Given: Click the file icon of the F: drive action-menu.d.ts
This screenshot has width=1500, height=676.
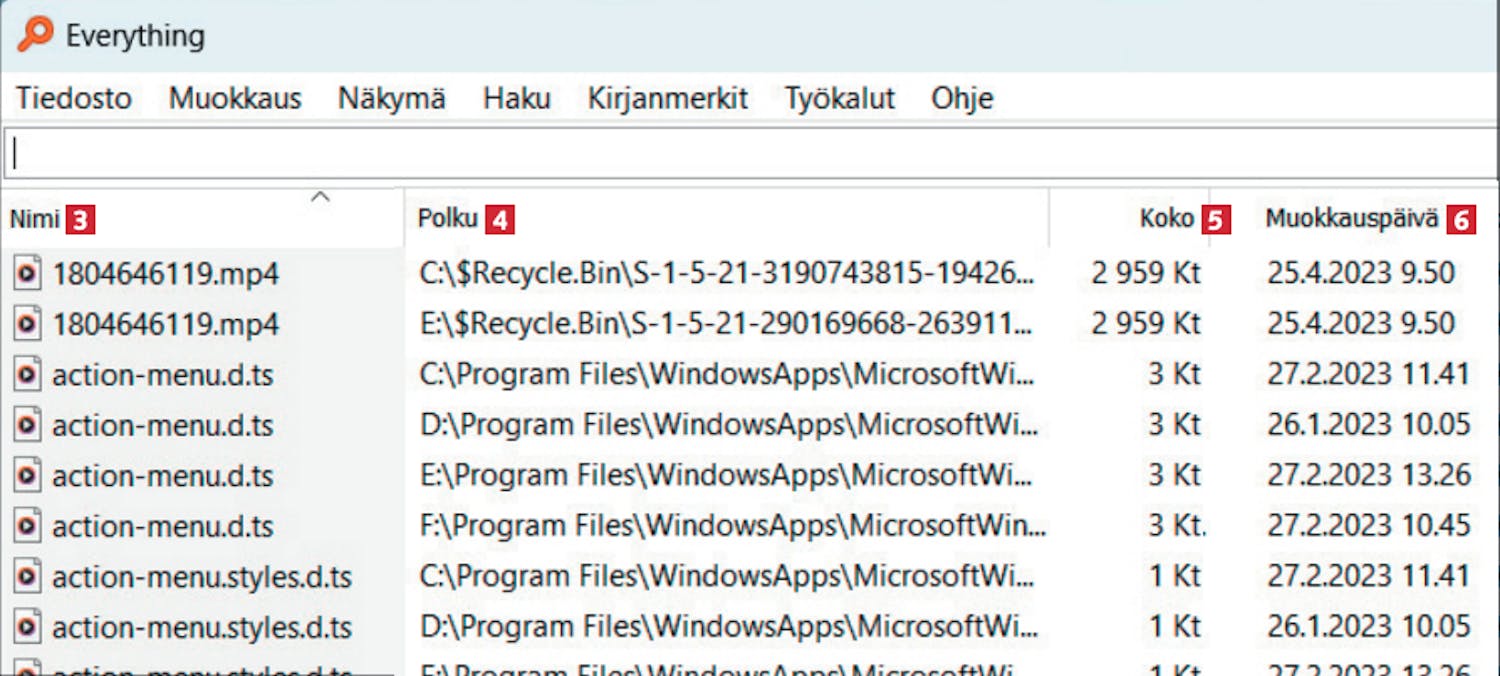Looking at the screenshot, I should tap(28, 526).
